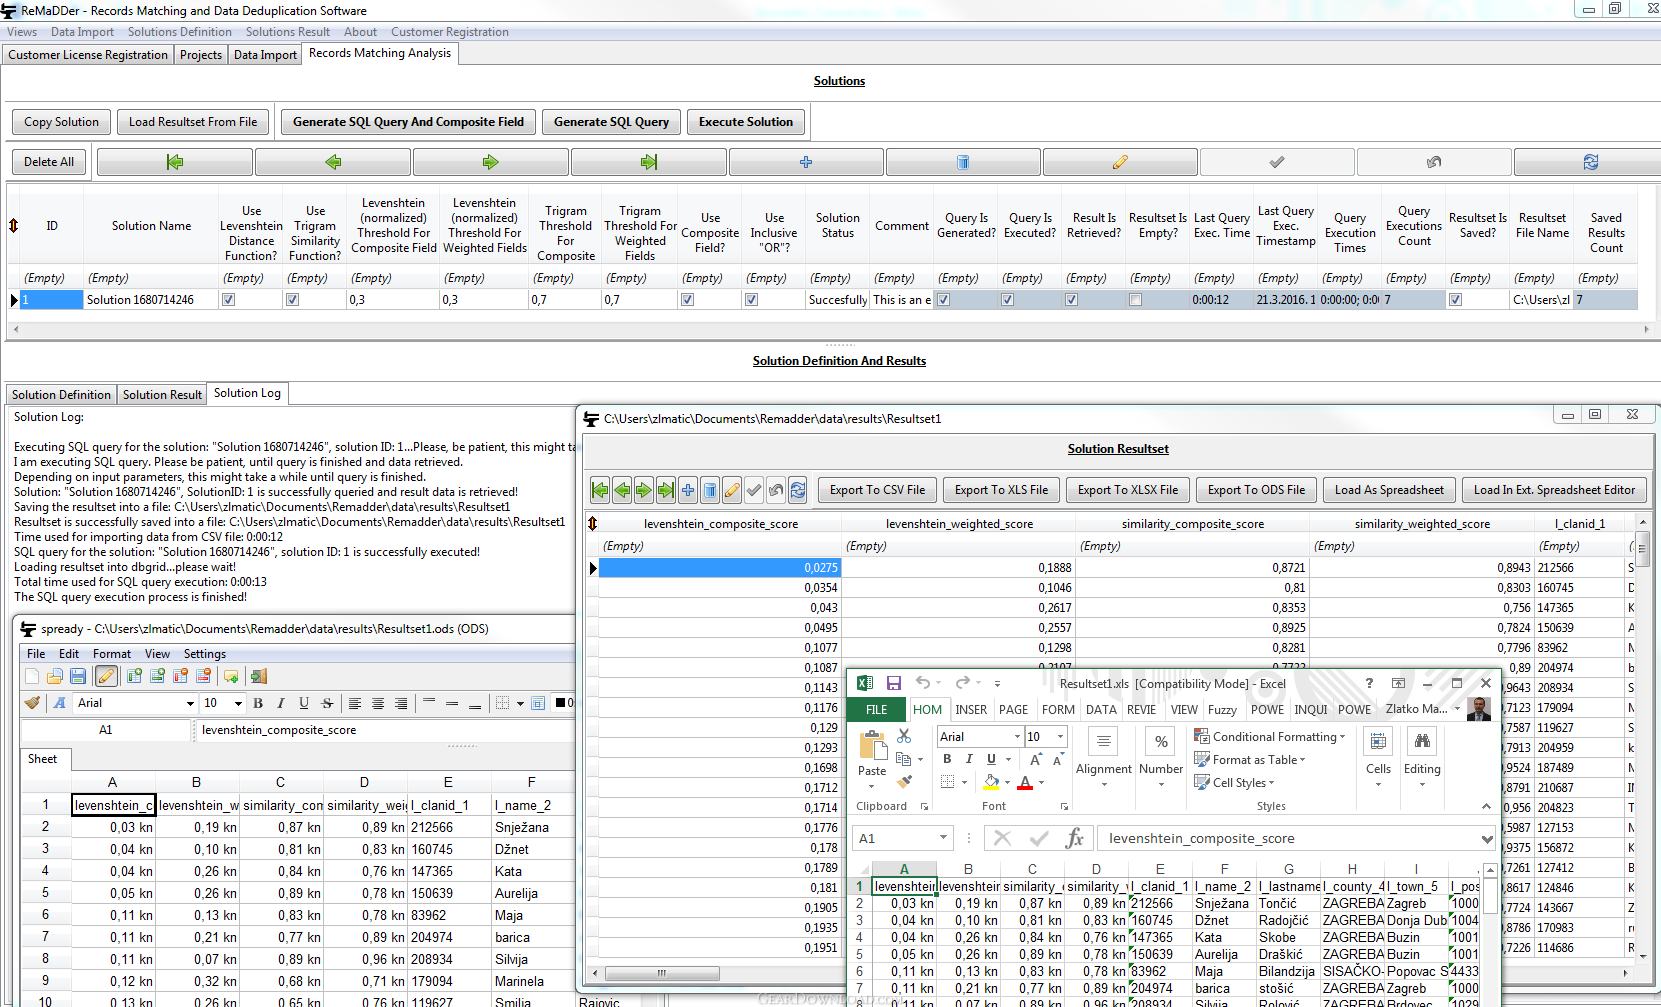
Task: Toggle Use Inclusive OR checkbox
Action: pyautogui.click(x=752, y=300)
